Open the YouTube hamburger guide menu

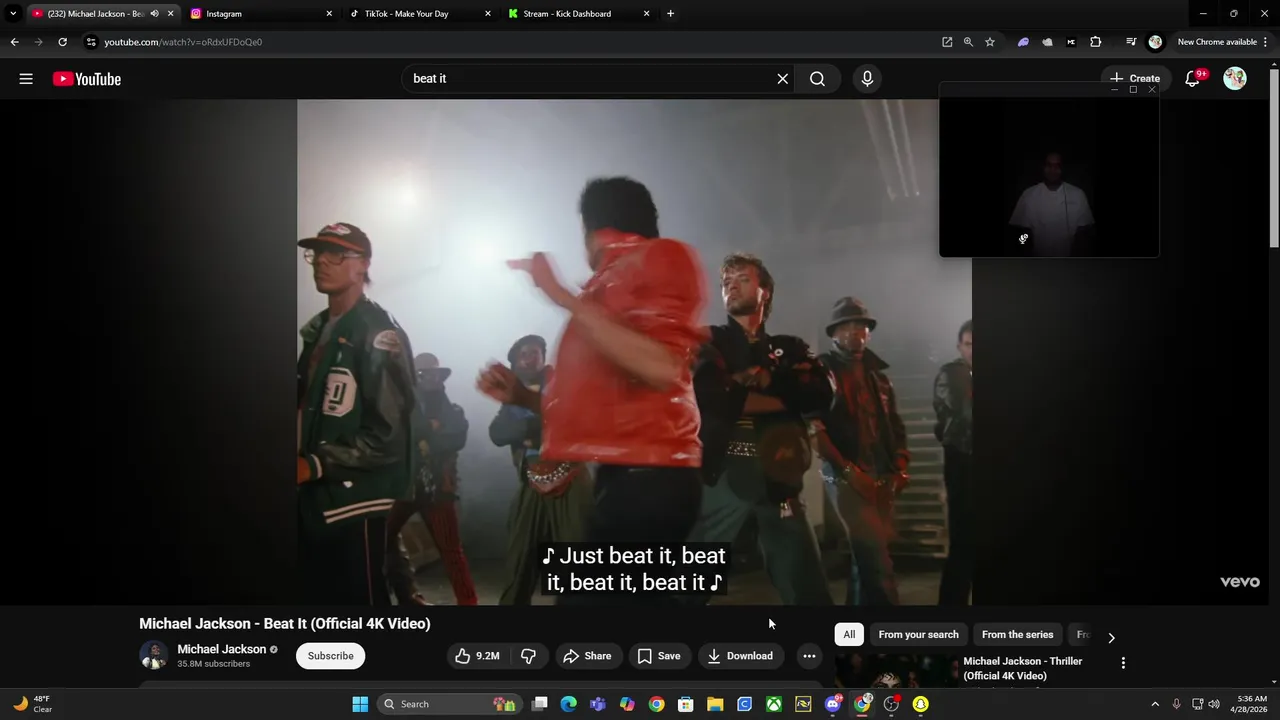tap(26, 79)
